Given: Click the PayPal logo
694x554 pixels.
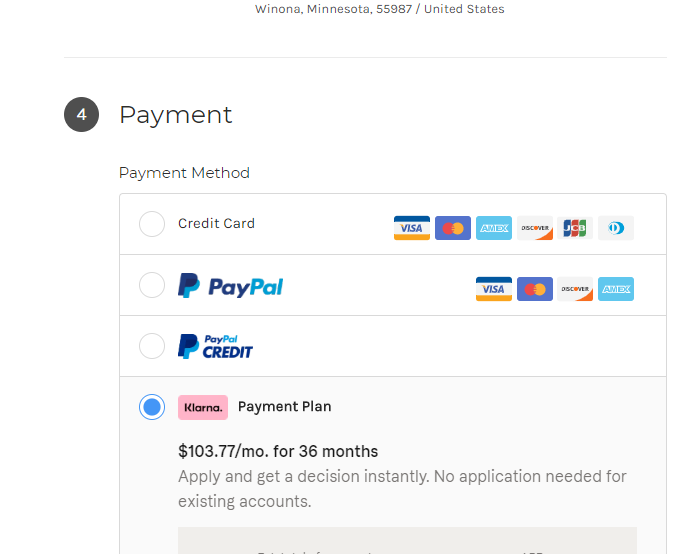Looking at the screenshot, I should [x=230, y=286].
